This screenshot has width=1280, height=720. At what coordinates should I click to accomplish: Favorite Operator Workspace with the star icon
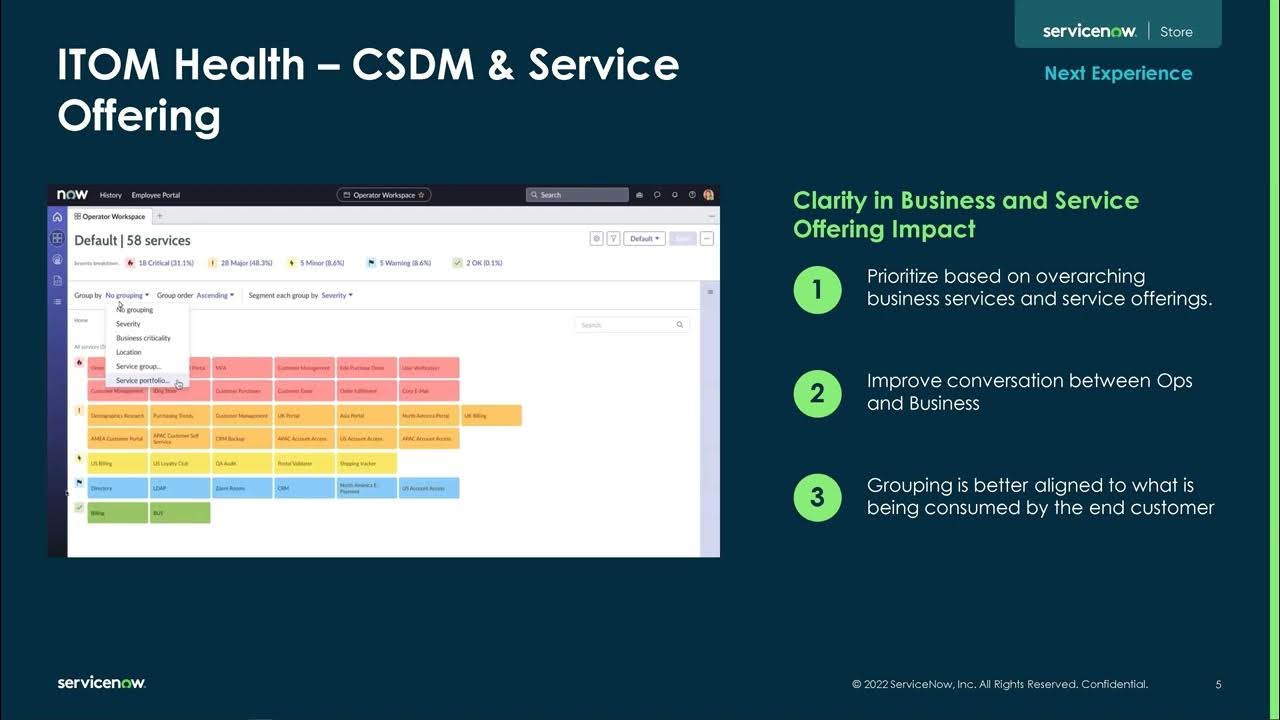click(421, 195)
